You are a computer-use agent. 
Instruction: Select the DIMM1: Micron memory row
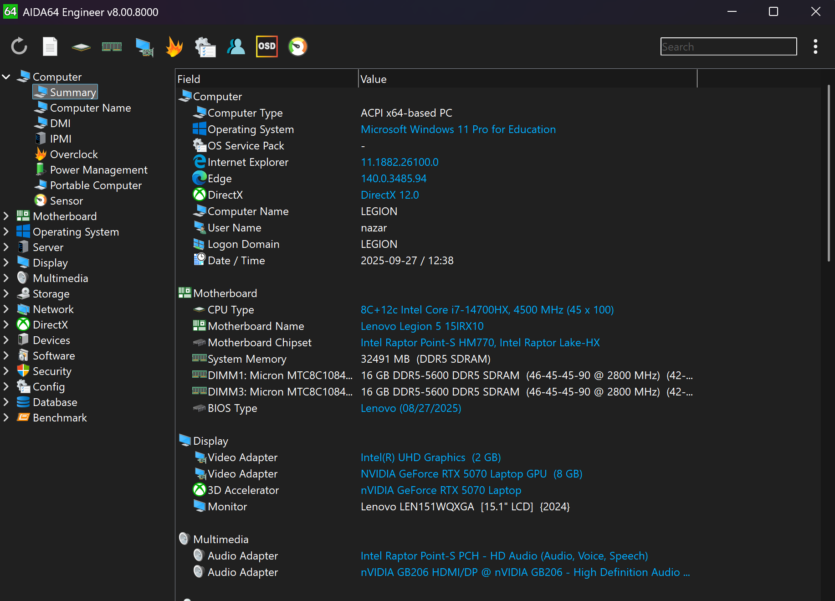pyautogui.click(x=436, y=376)
